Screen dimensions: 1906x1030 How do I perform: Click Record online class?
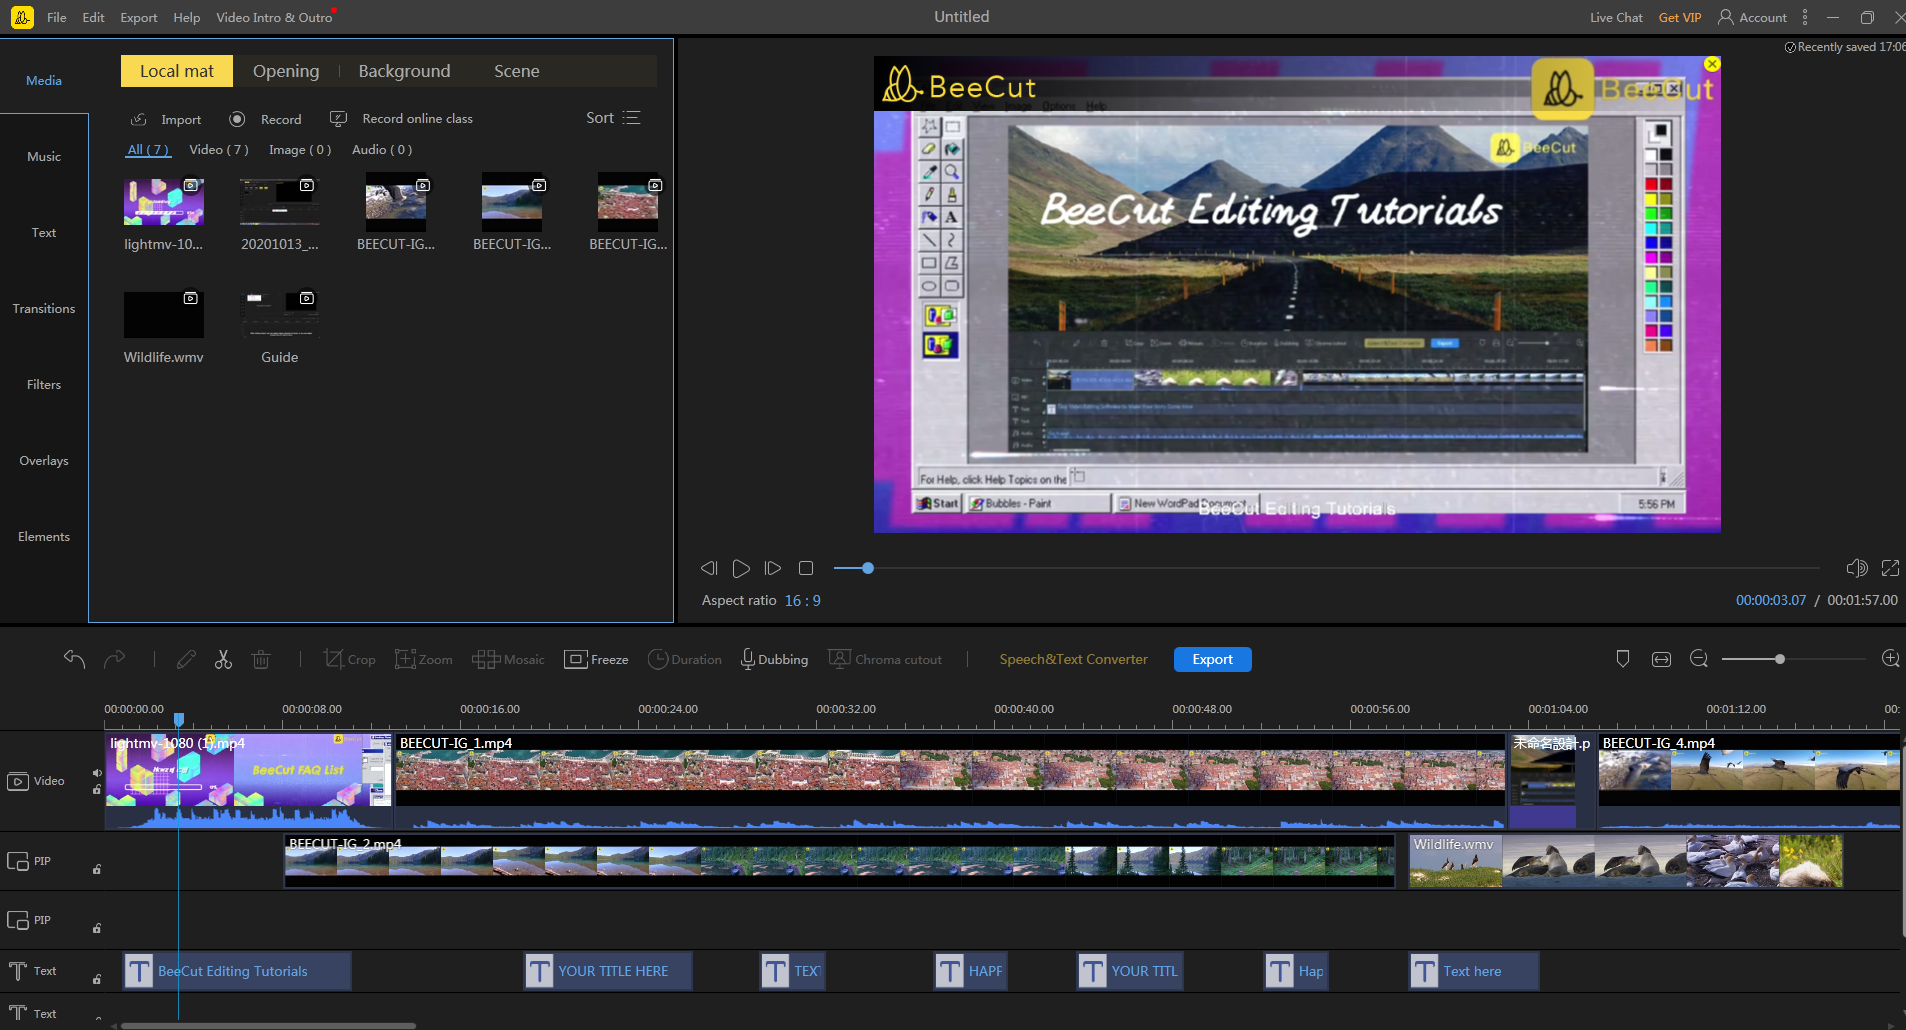tap(401, 119)
